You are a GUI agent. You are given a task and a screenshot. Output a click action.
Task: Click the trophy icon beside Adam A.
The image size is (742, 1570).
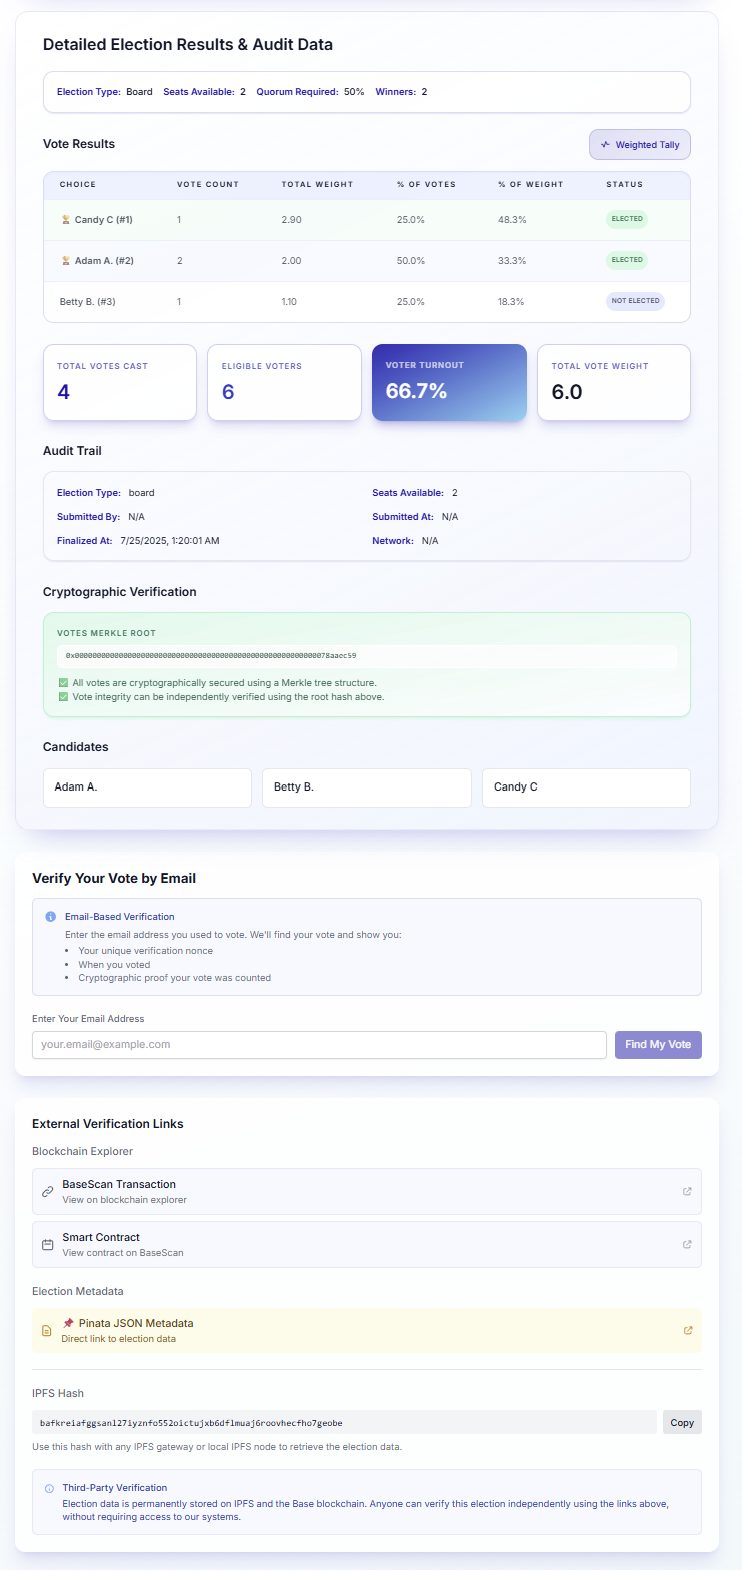[x=66, y=261]
